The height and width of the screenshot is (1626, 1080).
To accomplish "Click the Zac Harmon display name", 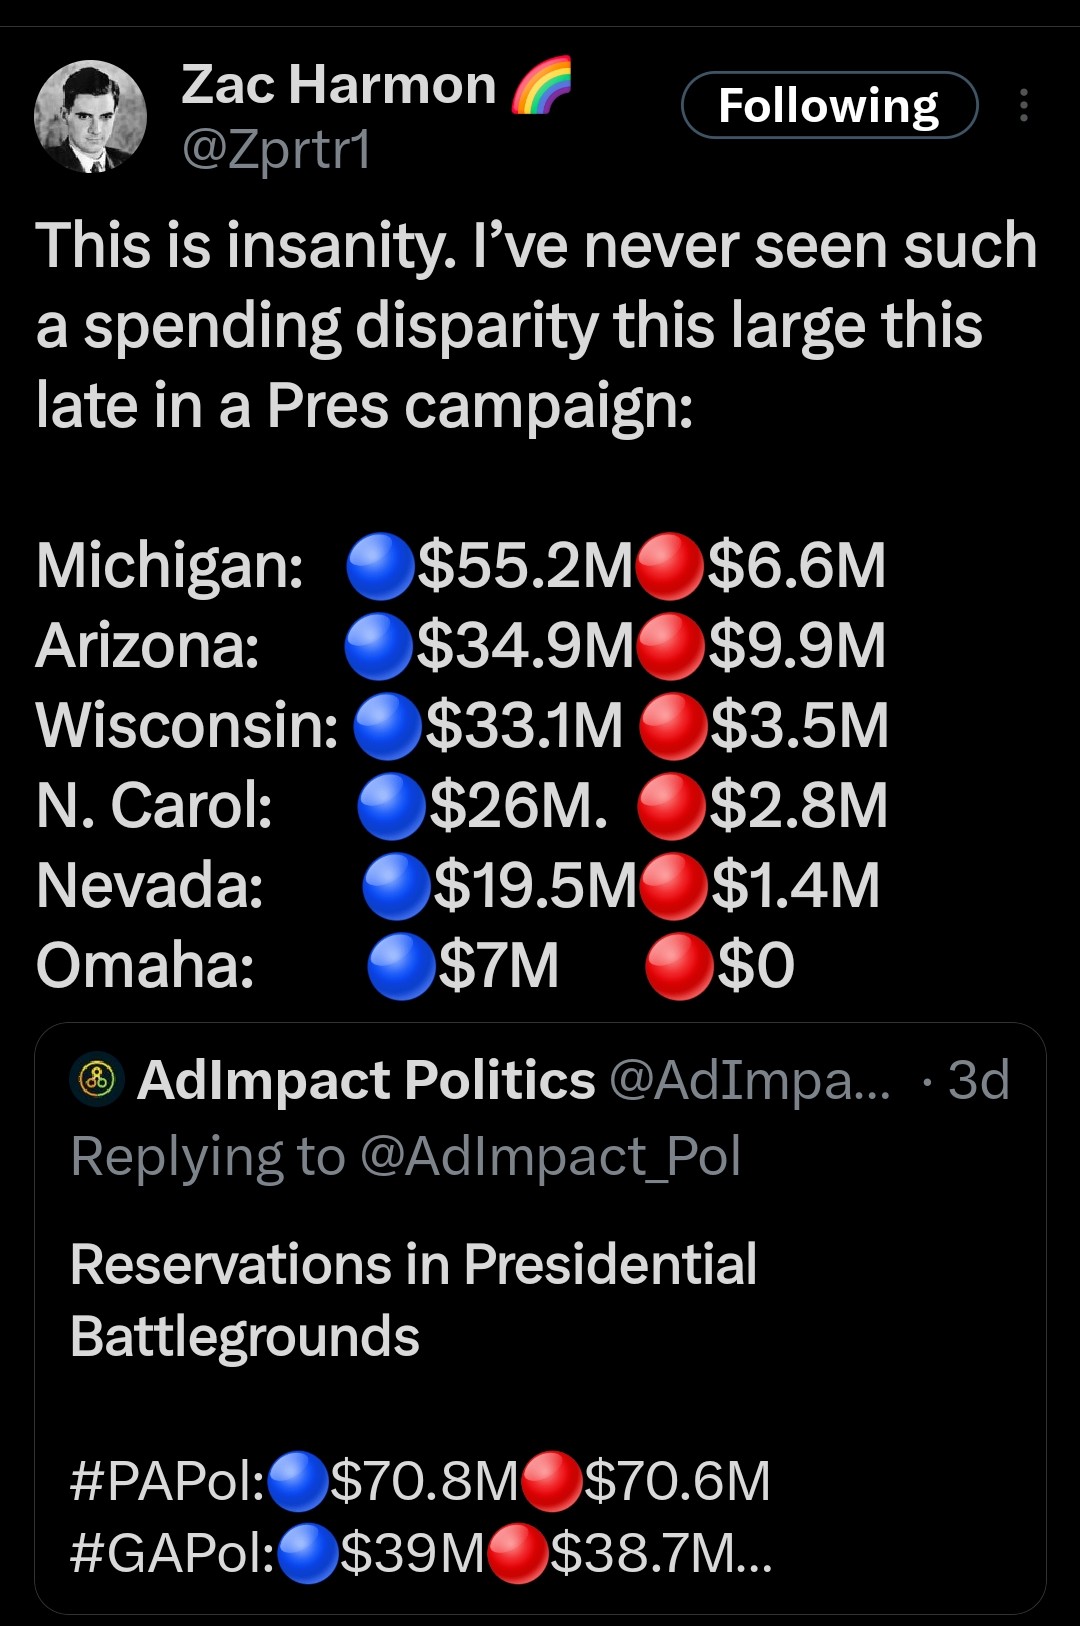I will (x=338, y=84).
